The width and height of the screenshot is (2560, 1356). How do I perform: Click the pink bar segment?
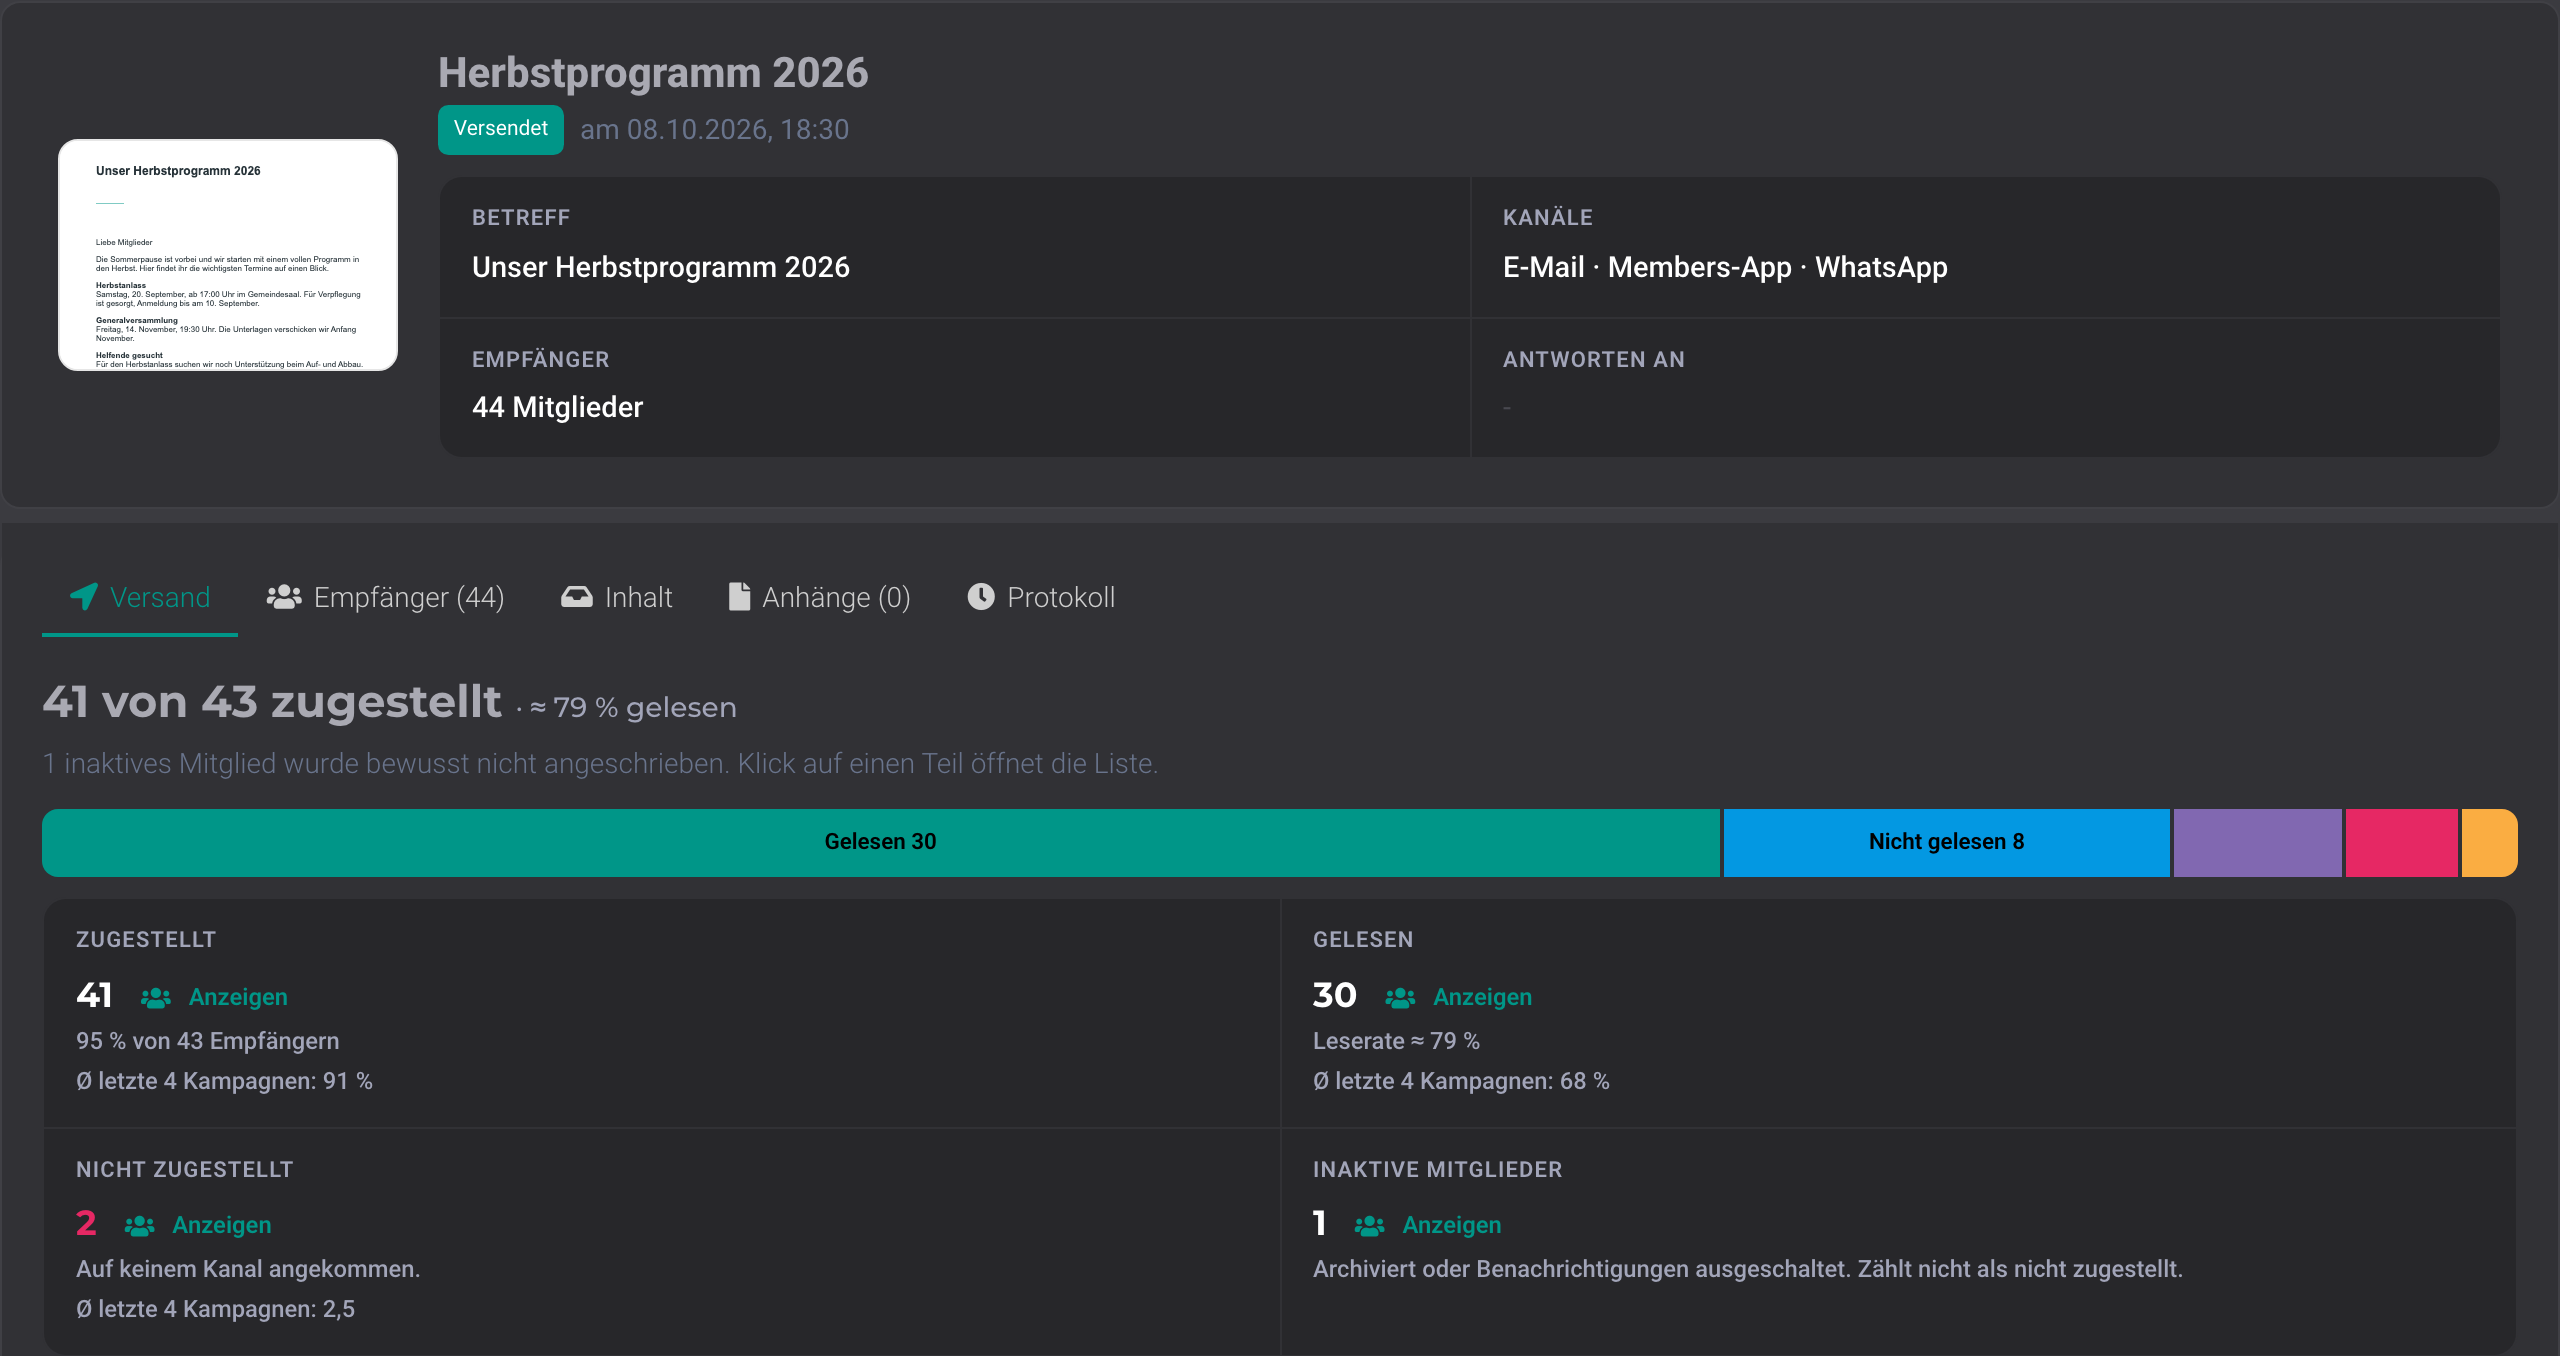tap(2401, 842)
